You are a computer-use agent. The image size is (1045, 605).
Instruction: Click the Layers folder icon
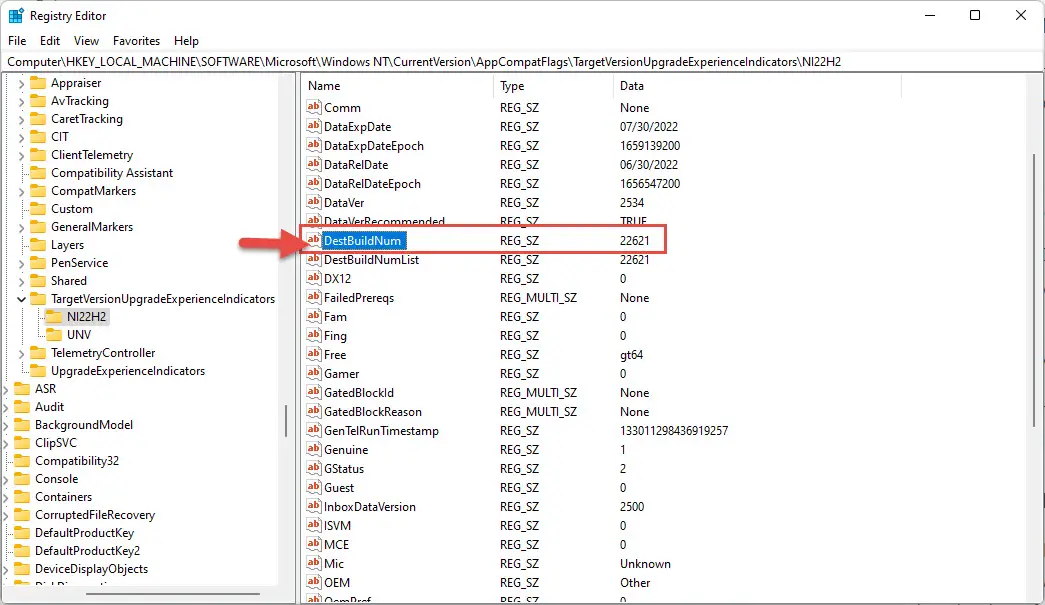39,245
